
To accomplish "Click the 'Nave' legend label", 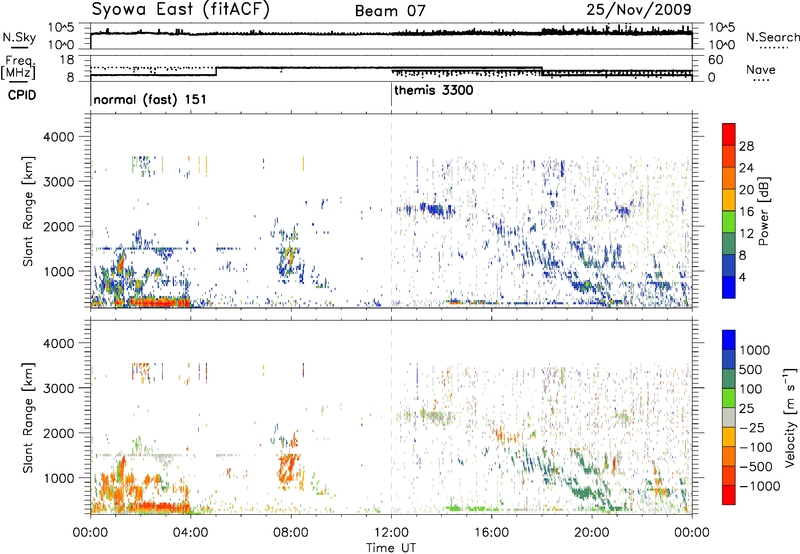I will 761,69.
